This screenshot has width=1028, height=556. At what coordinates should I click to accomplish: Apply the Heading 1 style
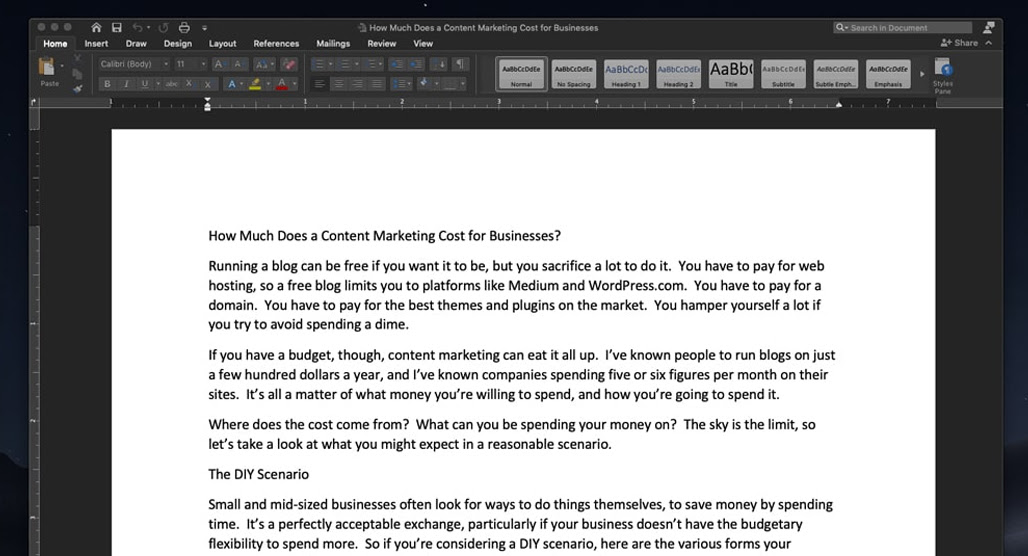click(x=626, y=73)
